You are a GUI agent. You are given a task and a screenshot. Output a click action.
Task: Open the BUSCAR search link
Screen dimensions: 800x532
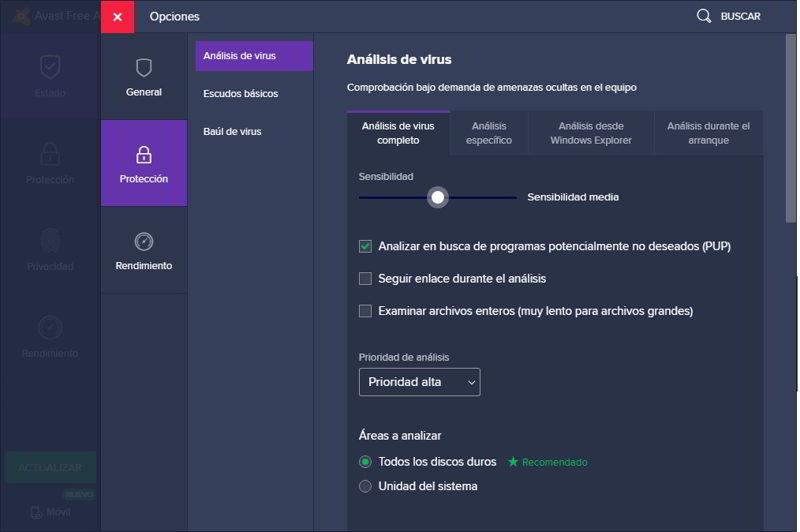click(740, 16)
